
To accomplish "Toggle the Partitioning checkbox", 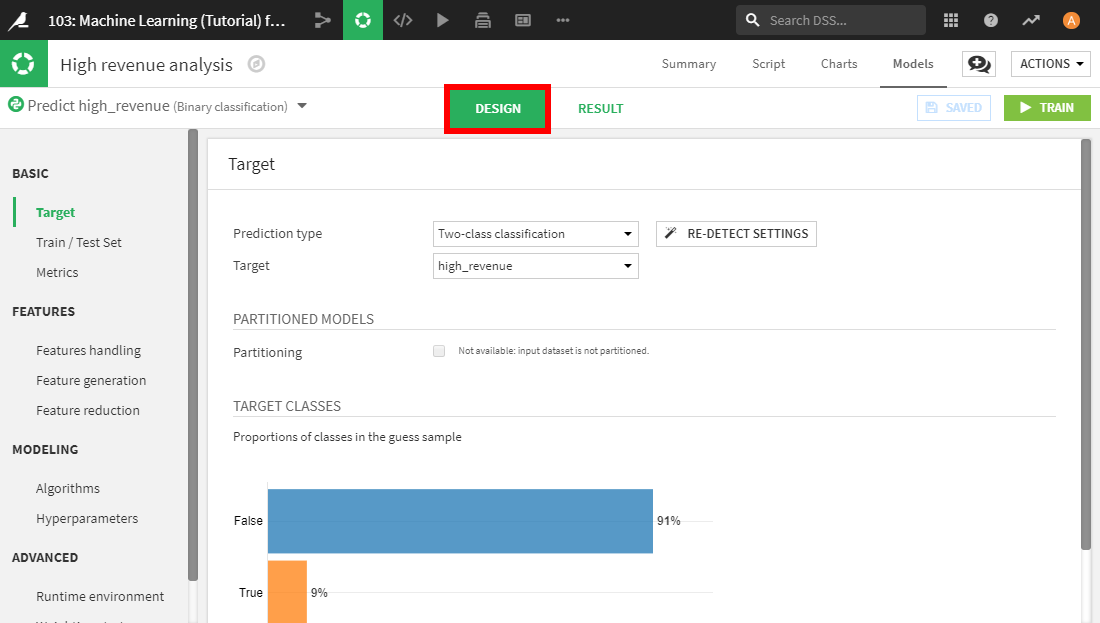I will pyautogui.click(x=439, y=351).
